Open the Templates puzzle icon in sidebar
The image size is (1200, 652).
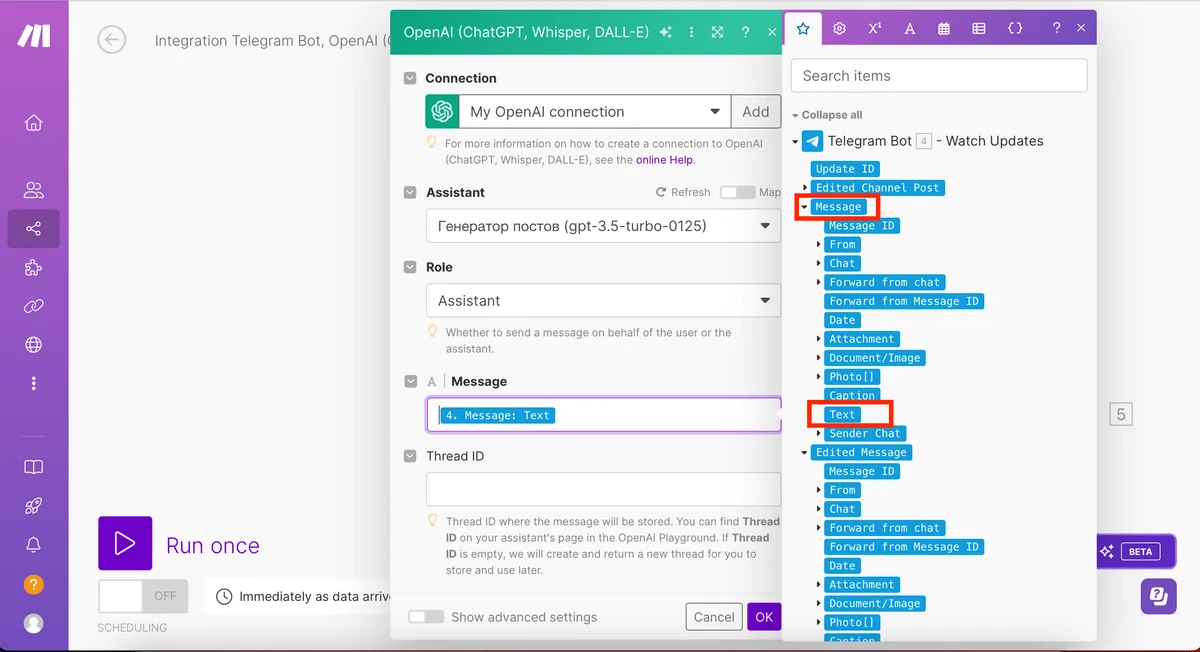[34, 268]
